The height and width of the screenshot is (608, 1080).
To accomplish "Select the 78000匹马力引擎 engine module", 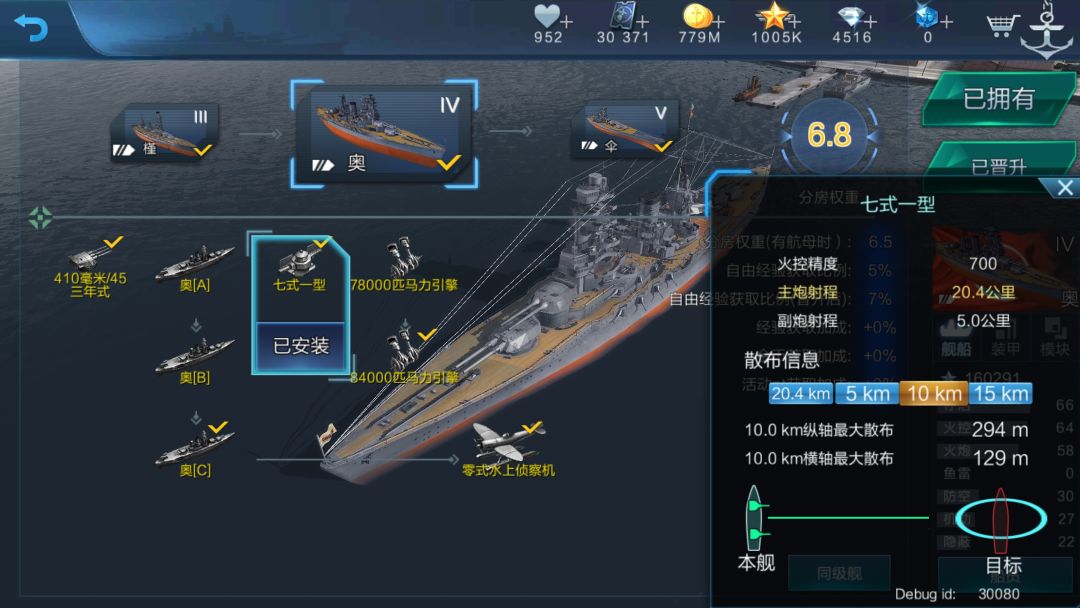I will tap(404, 266).
